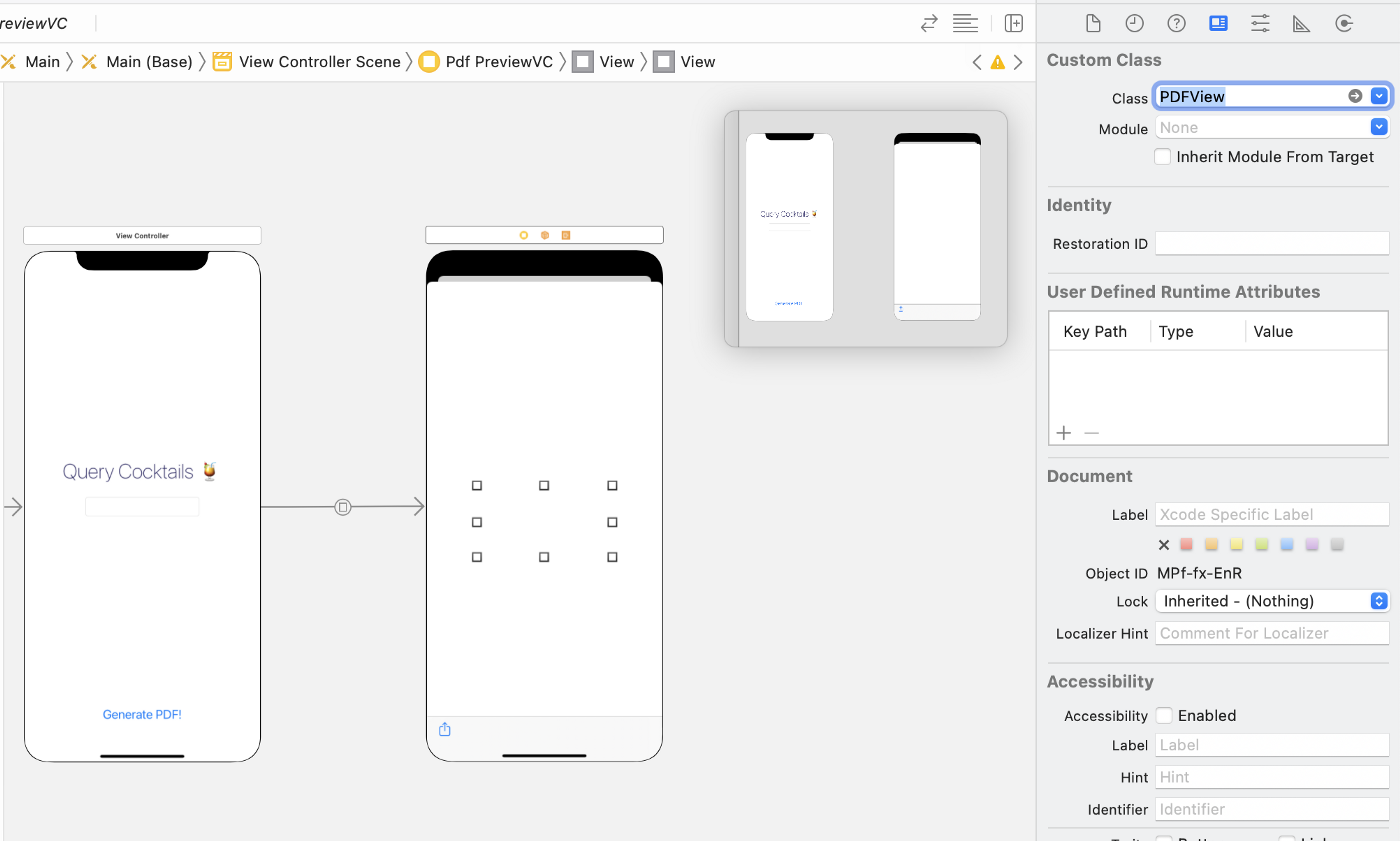Select text field under Query Cocktails

[x=142, y=507]
